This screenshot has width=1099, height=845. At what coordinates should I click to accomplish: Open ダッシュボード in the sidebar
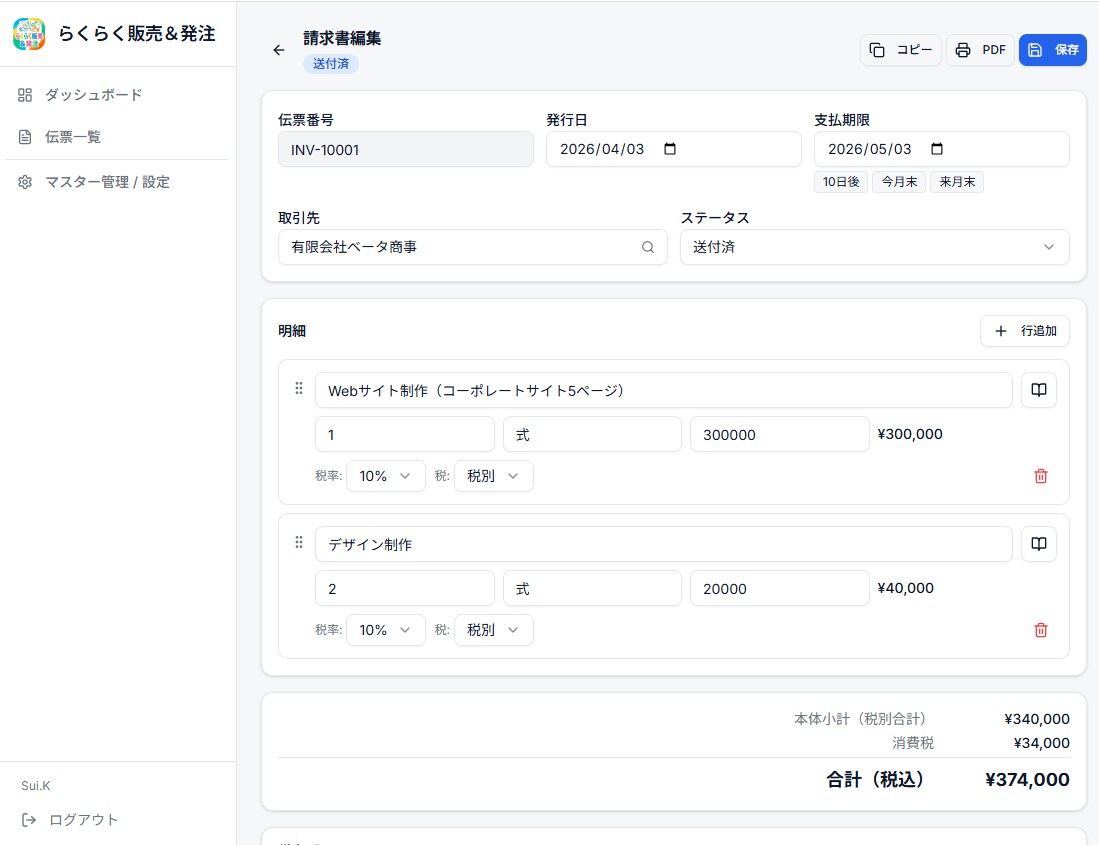[x=118, y=95]
